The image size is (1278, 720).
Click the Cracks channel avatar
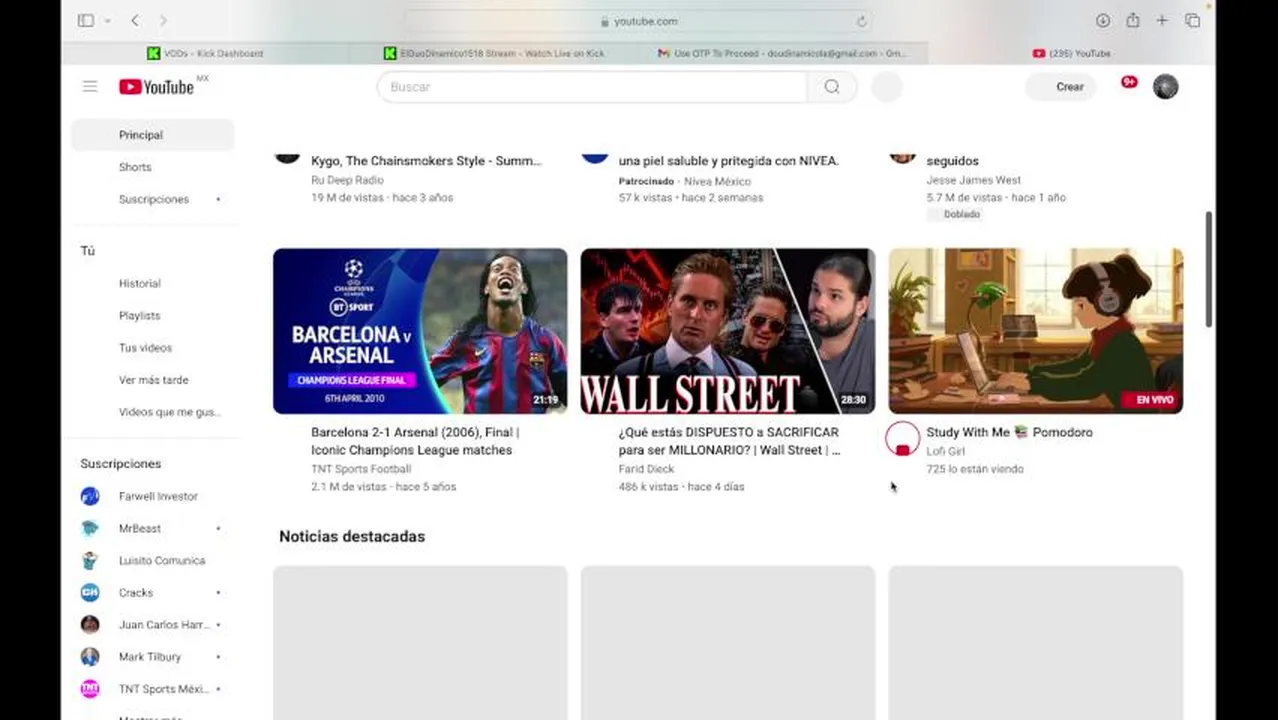pyautogui.click(x=90, y=592)
